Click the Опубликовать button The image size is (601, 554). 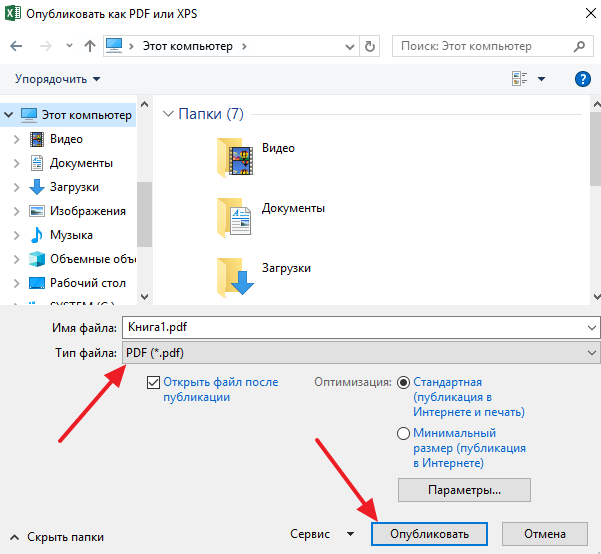(428, 534)
